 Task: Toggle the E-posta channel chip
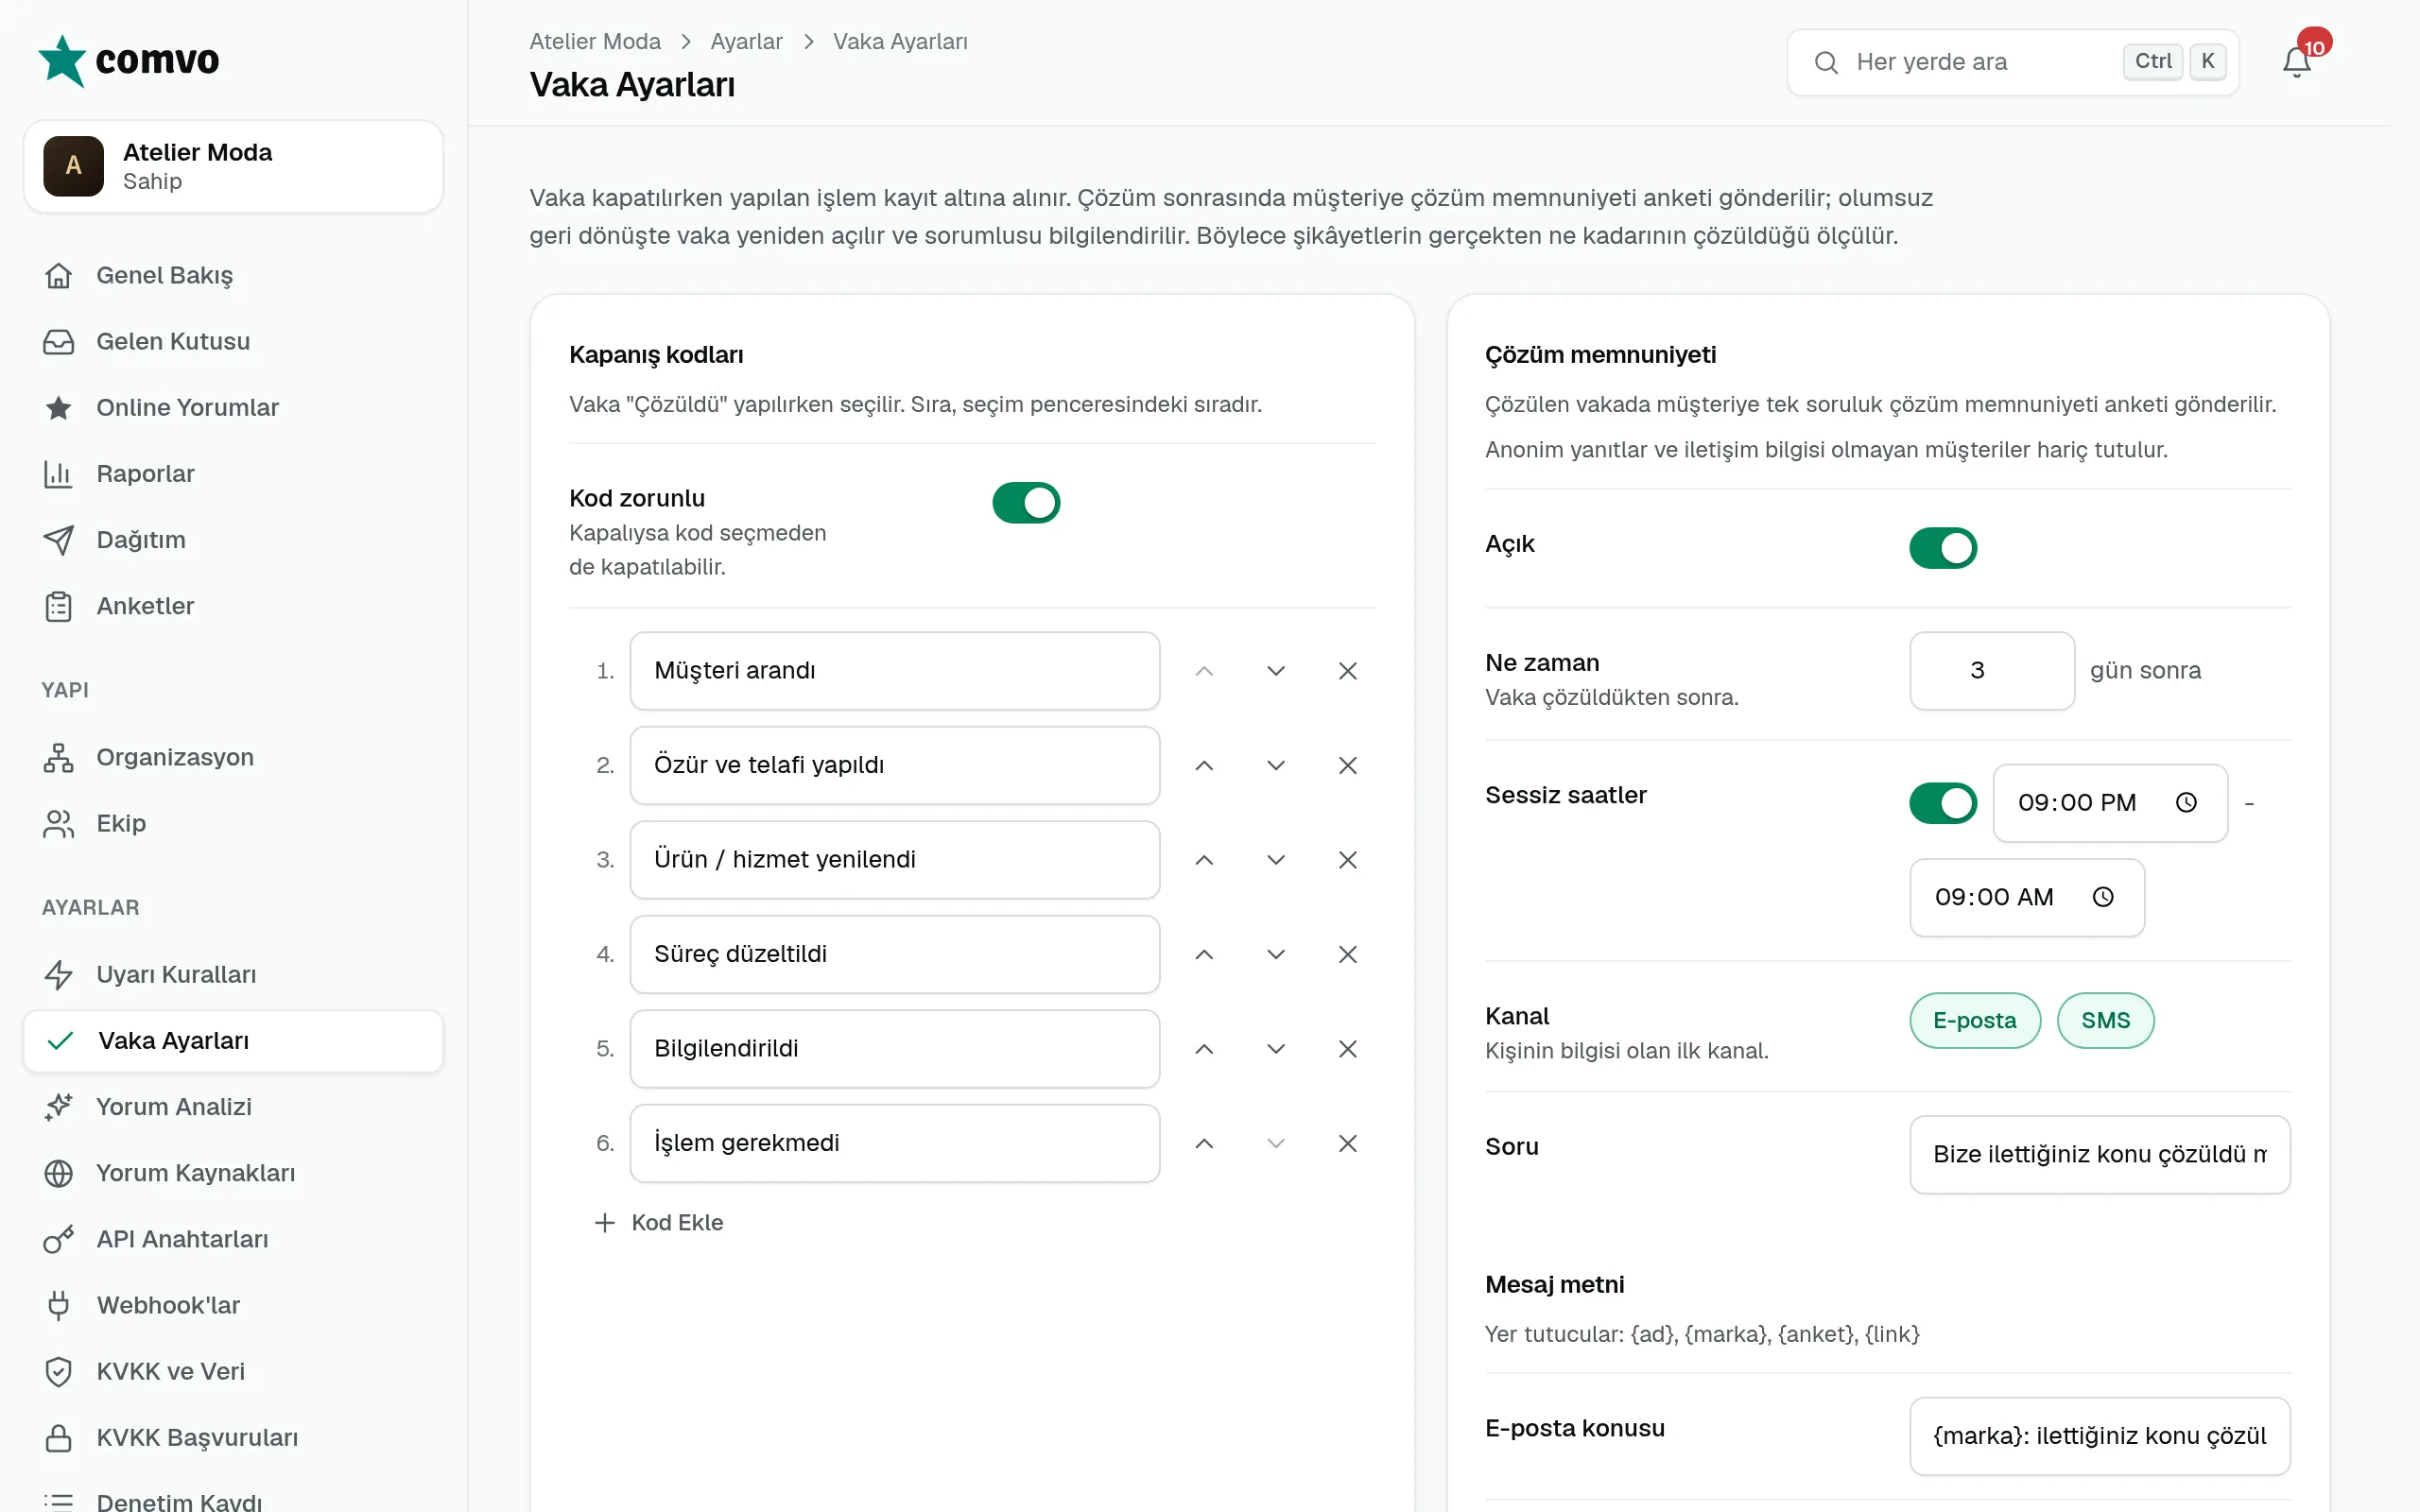click(x=1974, y=1020)
